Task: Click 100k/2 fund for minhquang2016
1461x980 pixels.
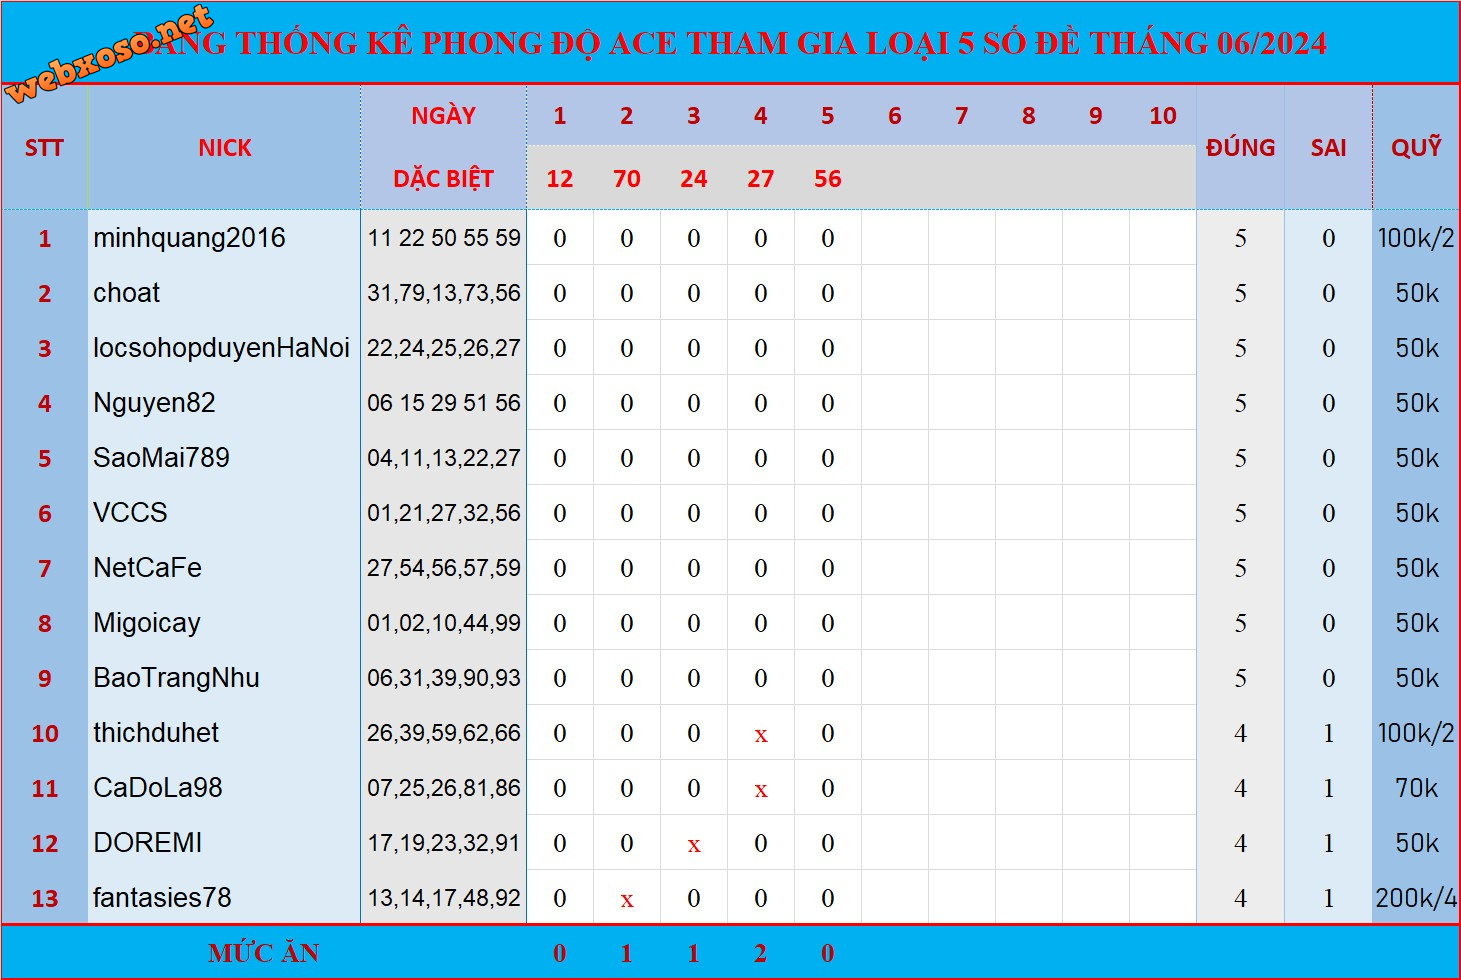Action: tap(1416, 238)
